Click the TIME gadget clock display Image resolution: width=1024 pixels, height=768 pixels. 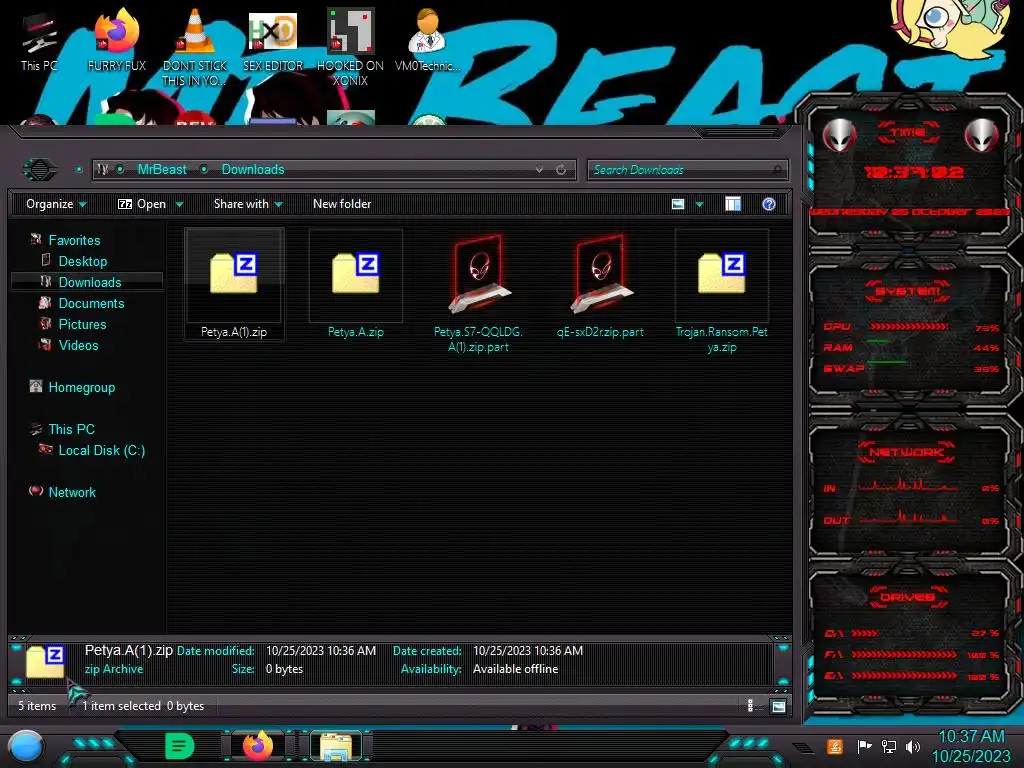coord(913,172)
